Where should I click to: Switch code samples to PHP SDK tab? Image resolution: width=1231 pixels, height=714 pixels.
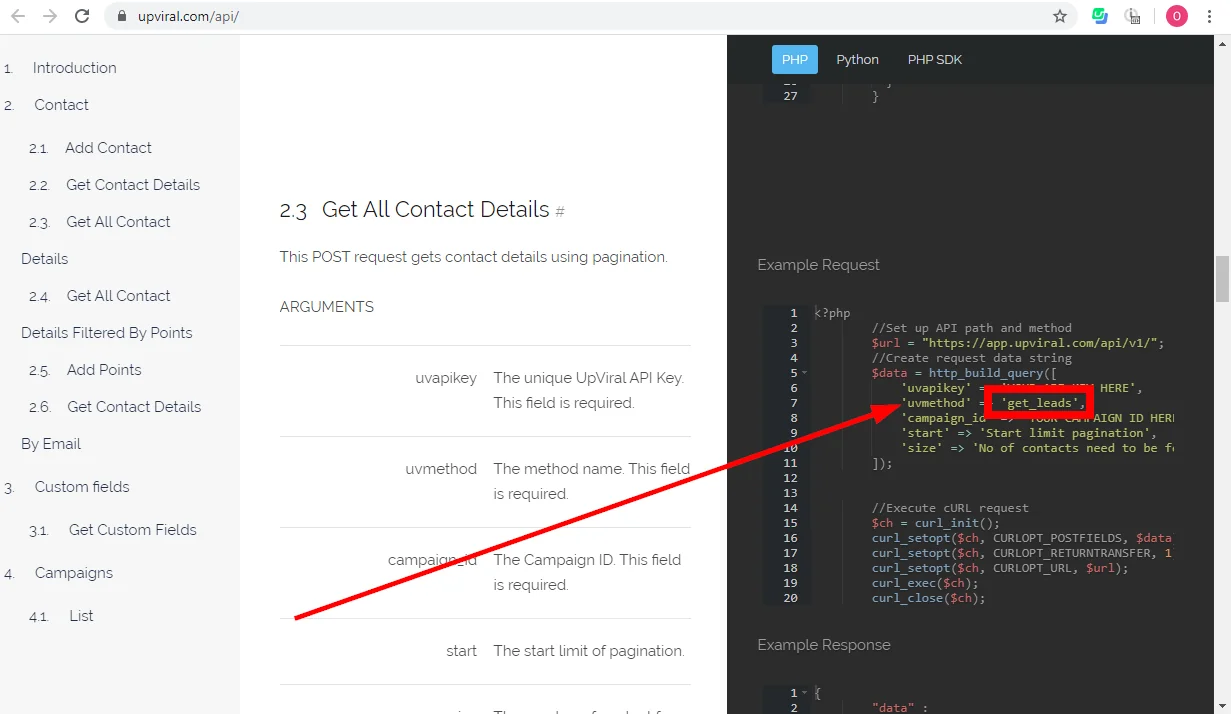click(935, 60)
